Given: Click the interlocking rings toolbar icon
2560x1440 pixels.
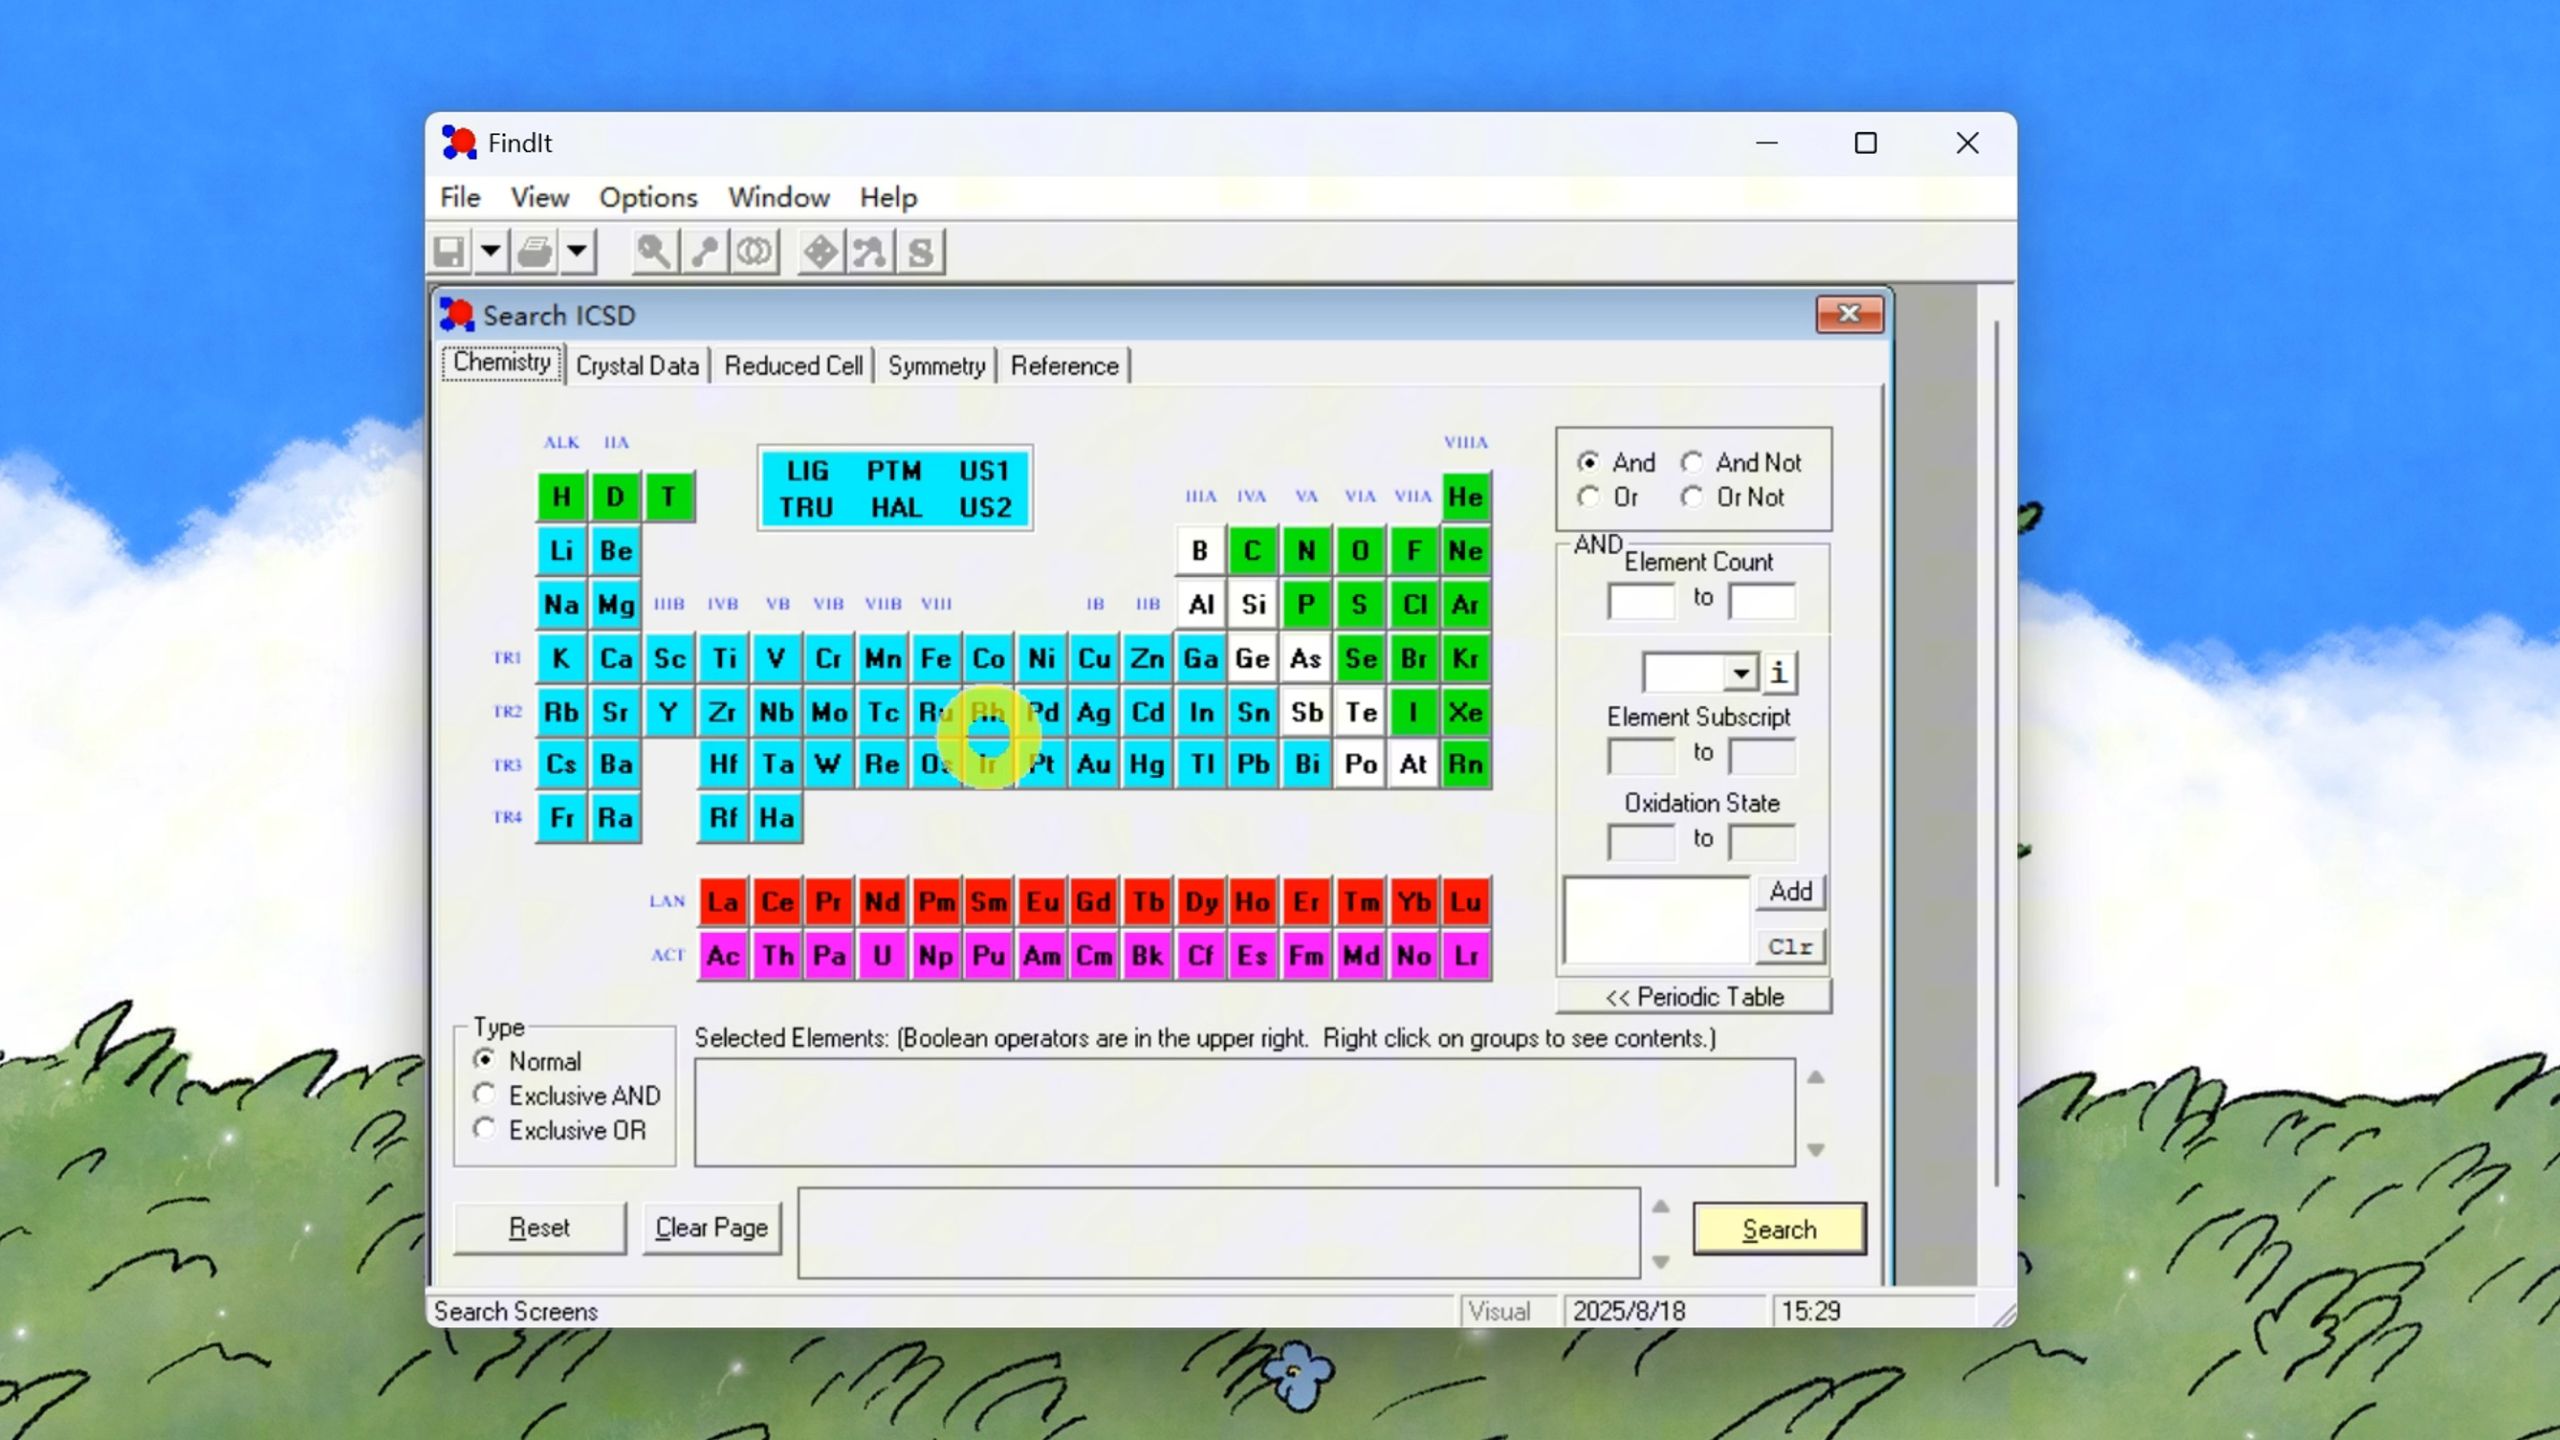Looking at the screenshot, I should click(754, 251).
